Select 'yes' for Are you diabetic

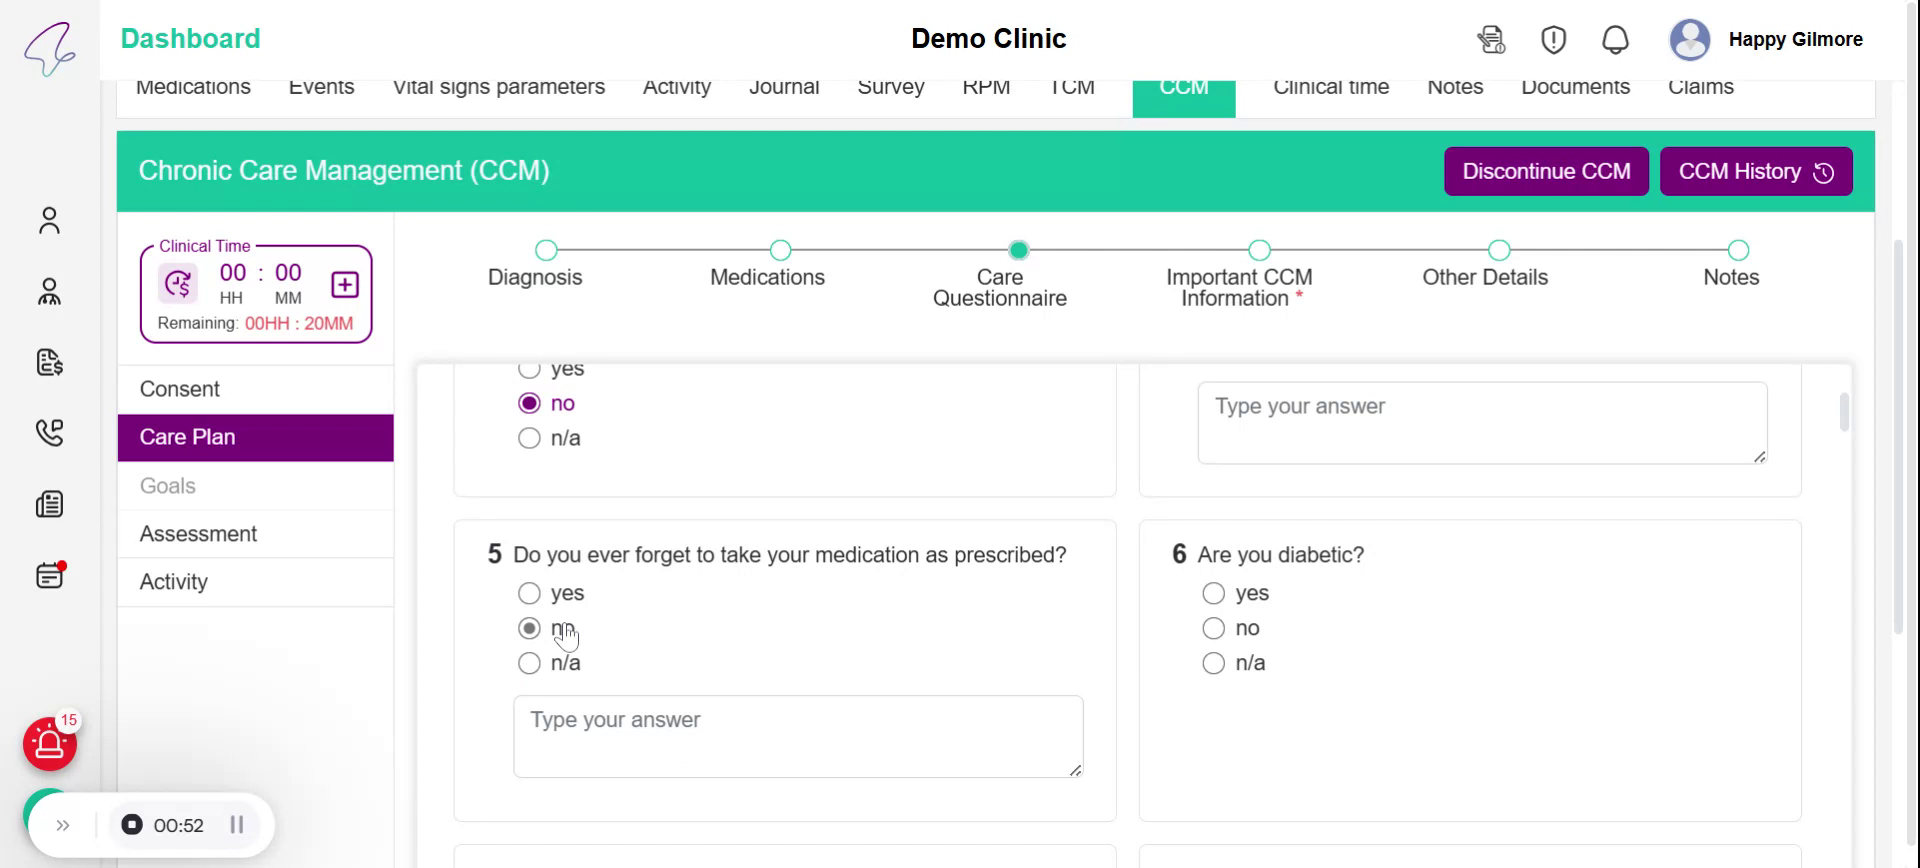pos(1213,594)
